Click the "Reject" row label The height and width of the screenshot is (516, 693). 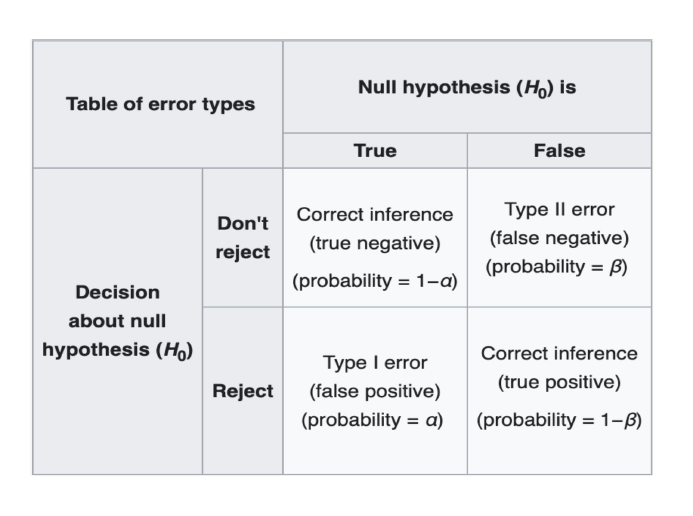click(242, 391)
